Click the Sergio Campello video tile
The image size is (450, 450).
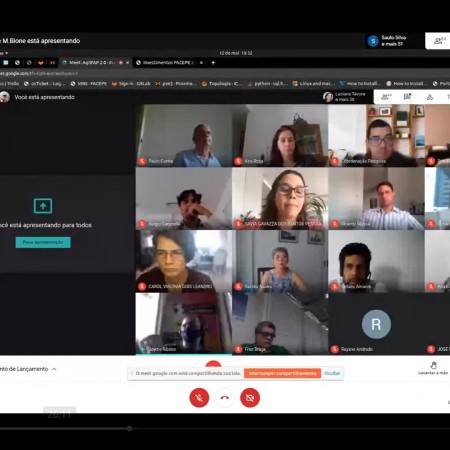(184, 198)
